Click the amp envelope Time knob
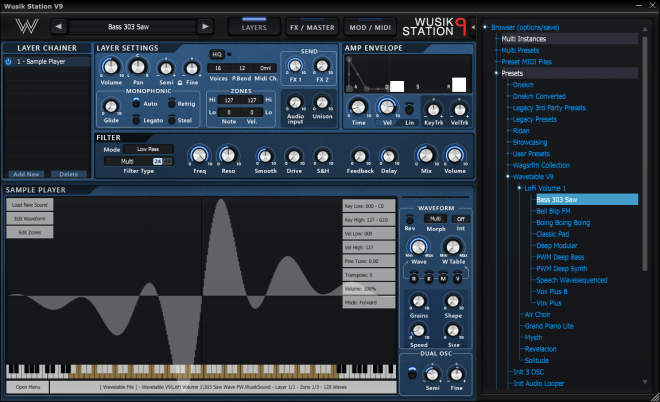Viewport: 660px width, 402px height. click(x=358, y=107)
